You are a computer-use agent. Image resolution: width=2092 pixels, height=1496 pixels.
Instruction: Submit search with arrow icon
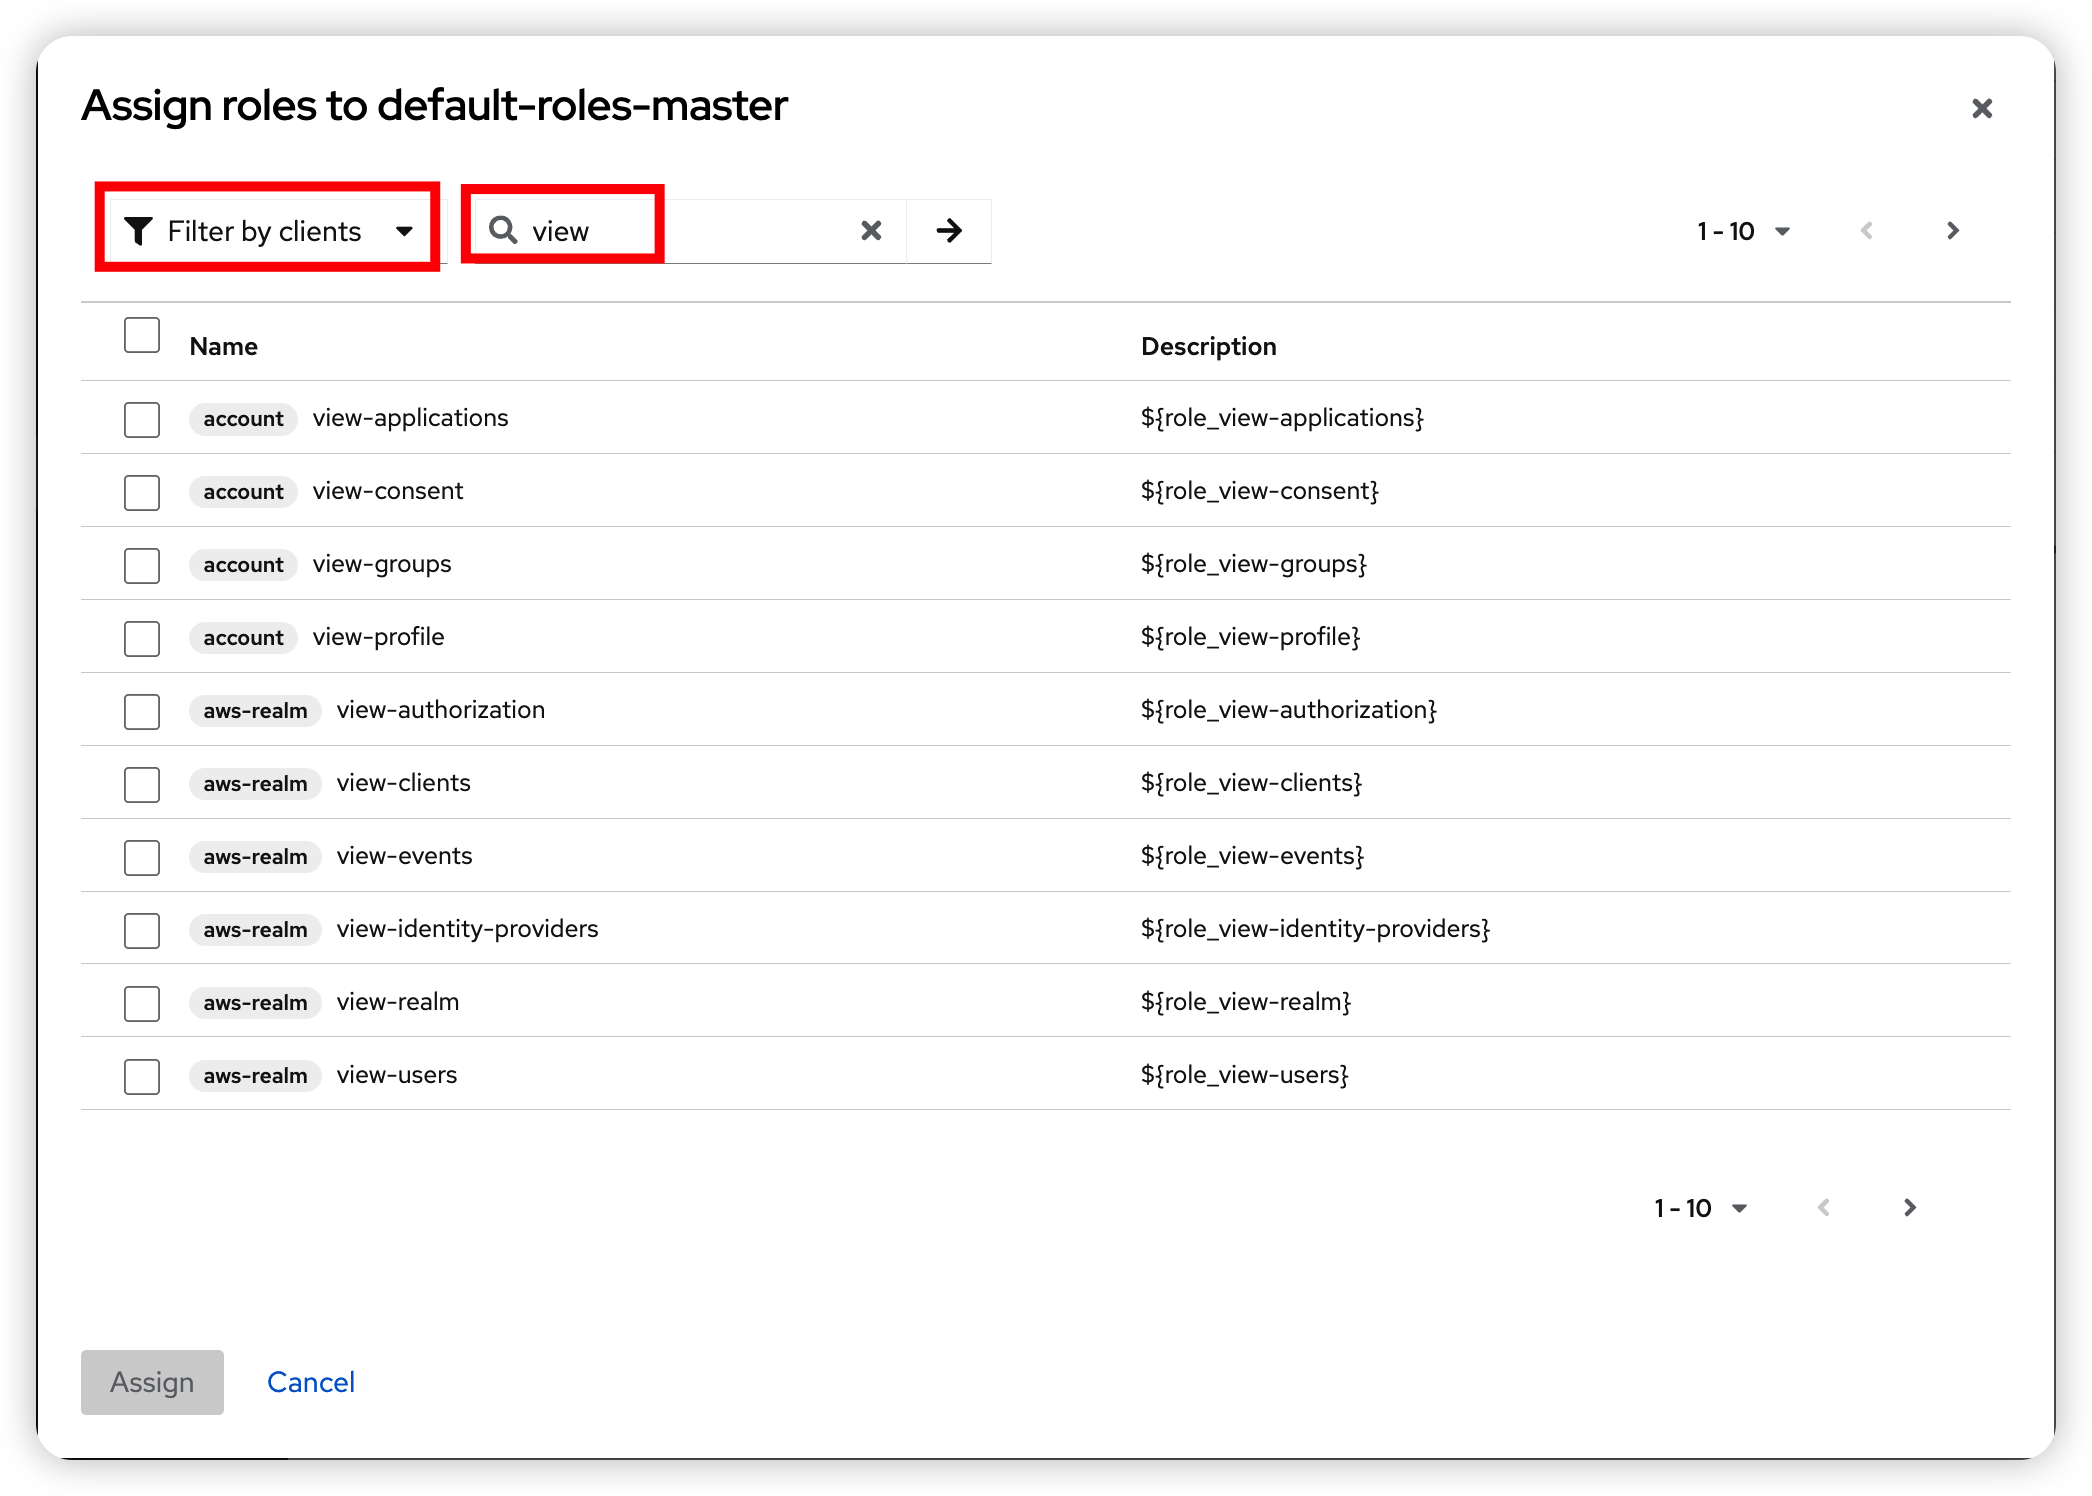(x=949, y=231)
